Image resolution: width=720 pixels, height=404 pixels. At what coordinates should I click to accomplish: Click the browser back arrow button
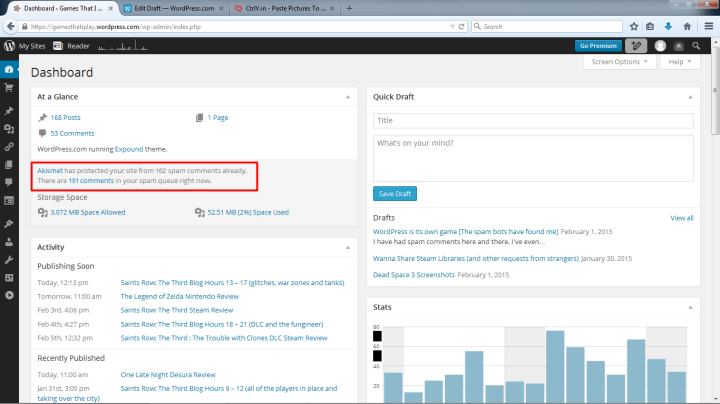click(x=11, y=27)
